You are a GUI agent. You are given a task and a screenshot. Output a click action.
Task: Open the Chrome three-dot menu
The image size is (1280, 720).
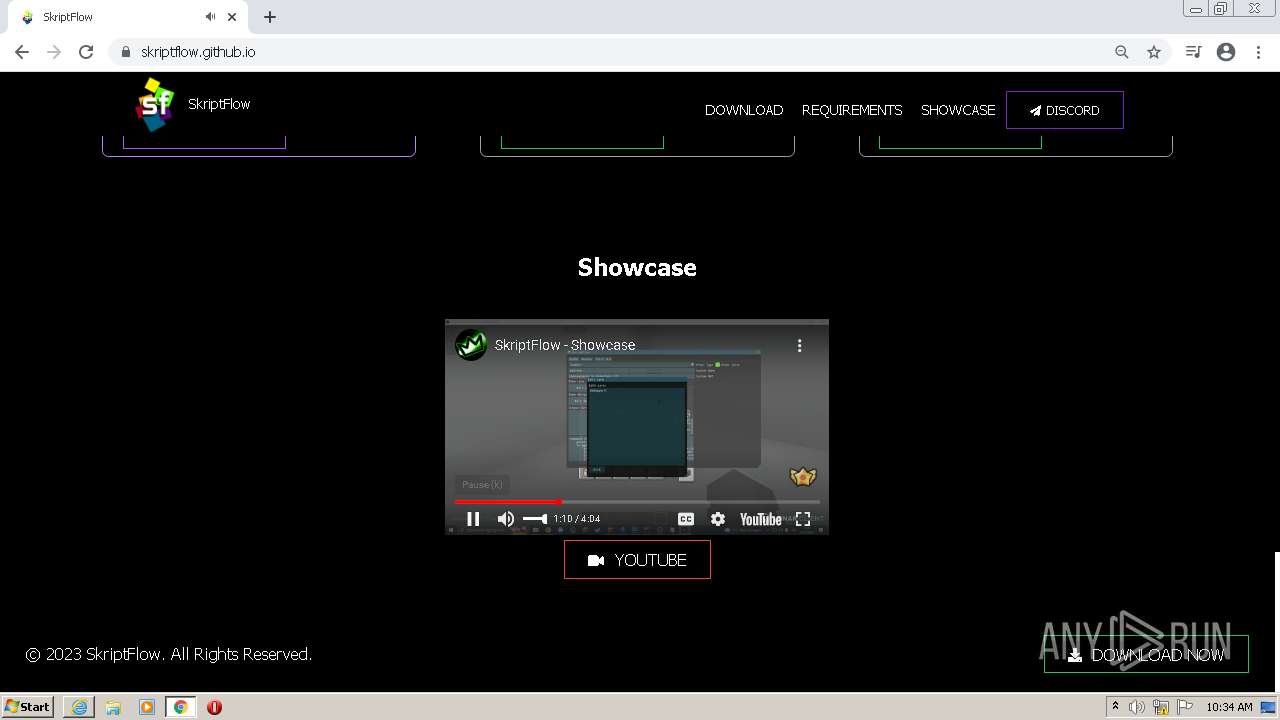1258,52
